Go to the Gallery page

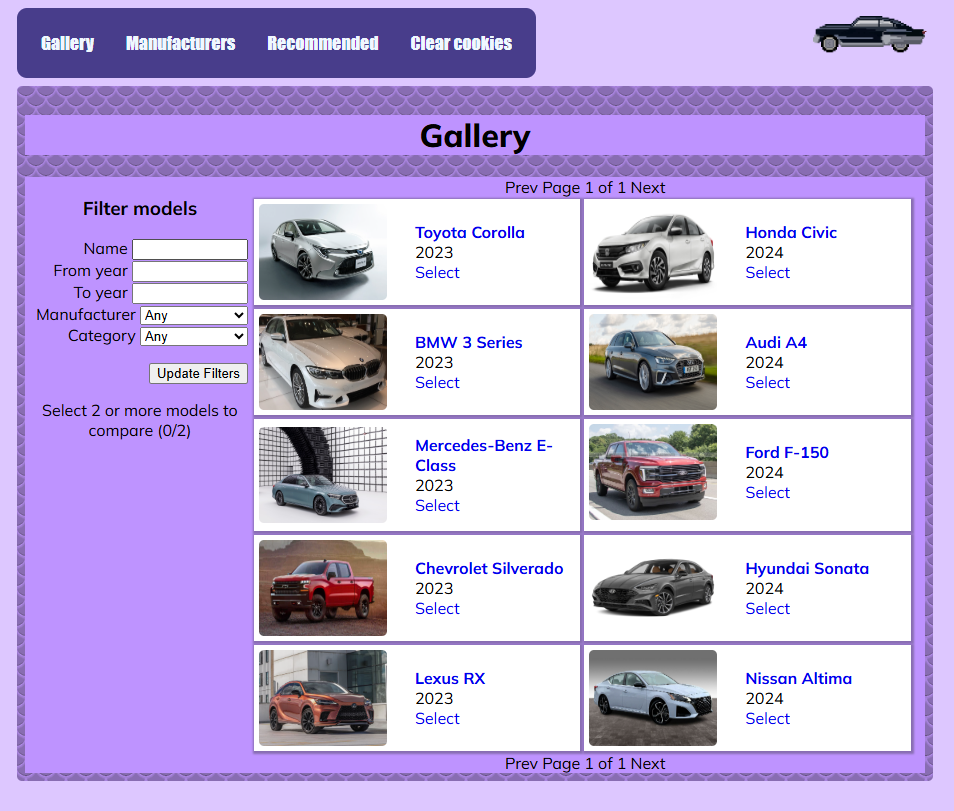coord(67,43)
